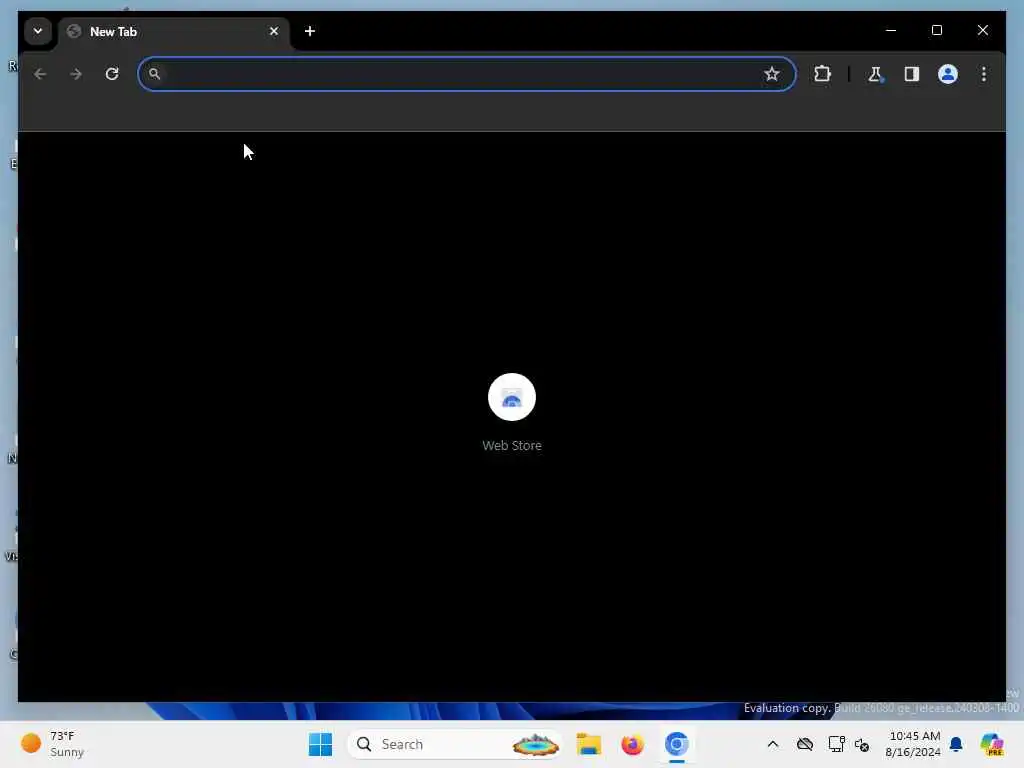Bookmark this tab with the star

click(x=772, y=74)
